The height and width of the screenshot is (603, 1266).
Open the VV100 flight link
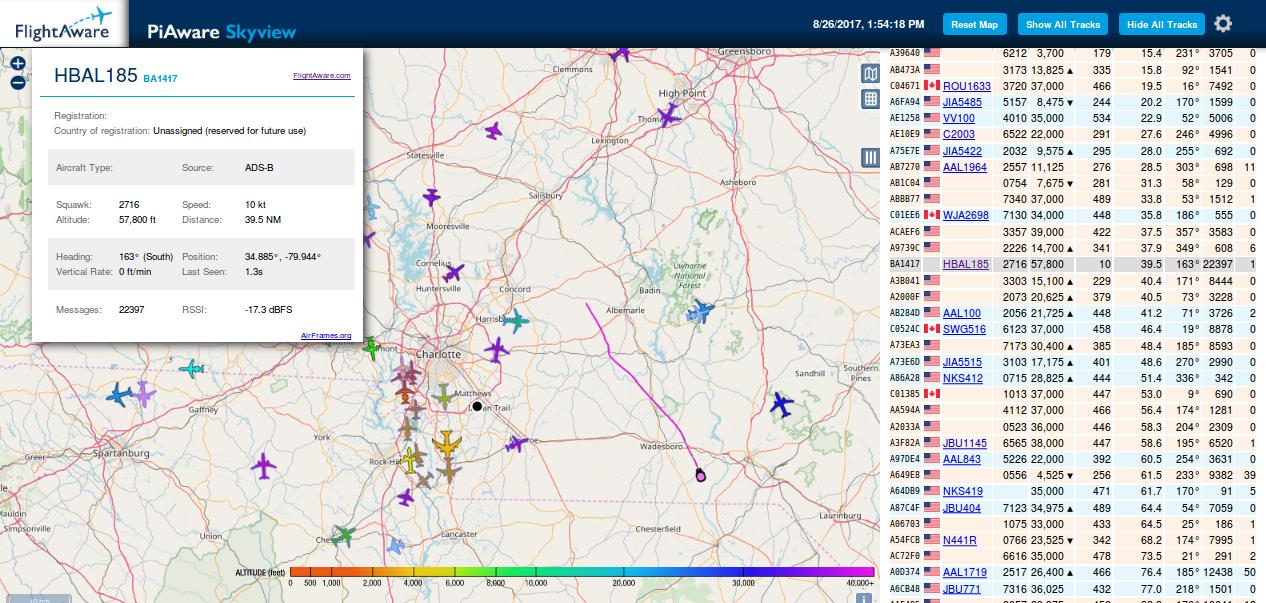pos(959,118)
